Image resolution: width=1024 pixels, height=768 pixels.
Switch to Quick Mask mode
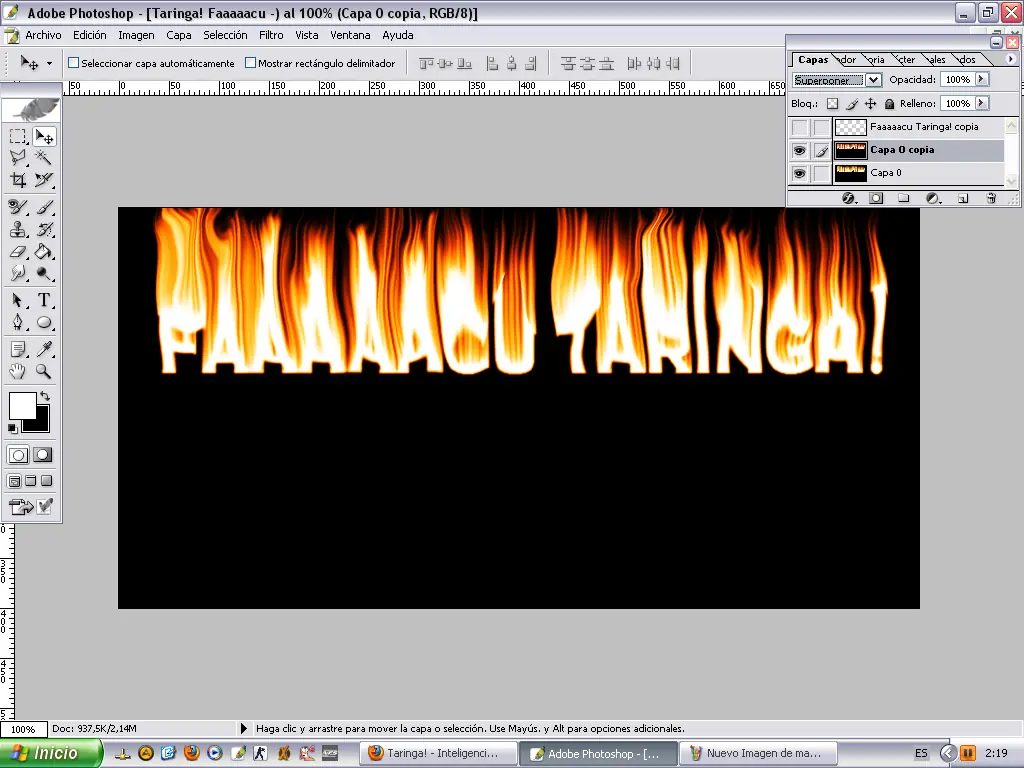pos(43,455)
